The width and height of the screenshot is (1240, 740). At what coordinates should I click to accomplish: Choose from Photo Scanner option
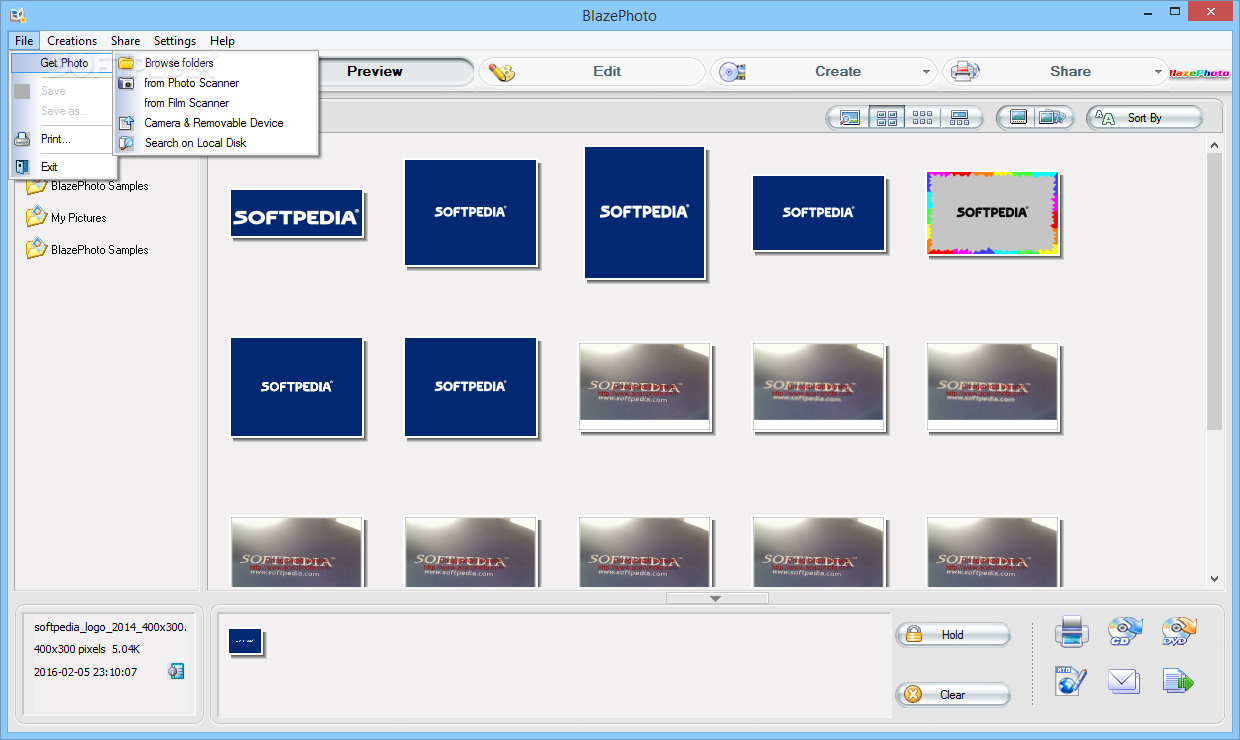tap(216, 83)
